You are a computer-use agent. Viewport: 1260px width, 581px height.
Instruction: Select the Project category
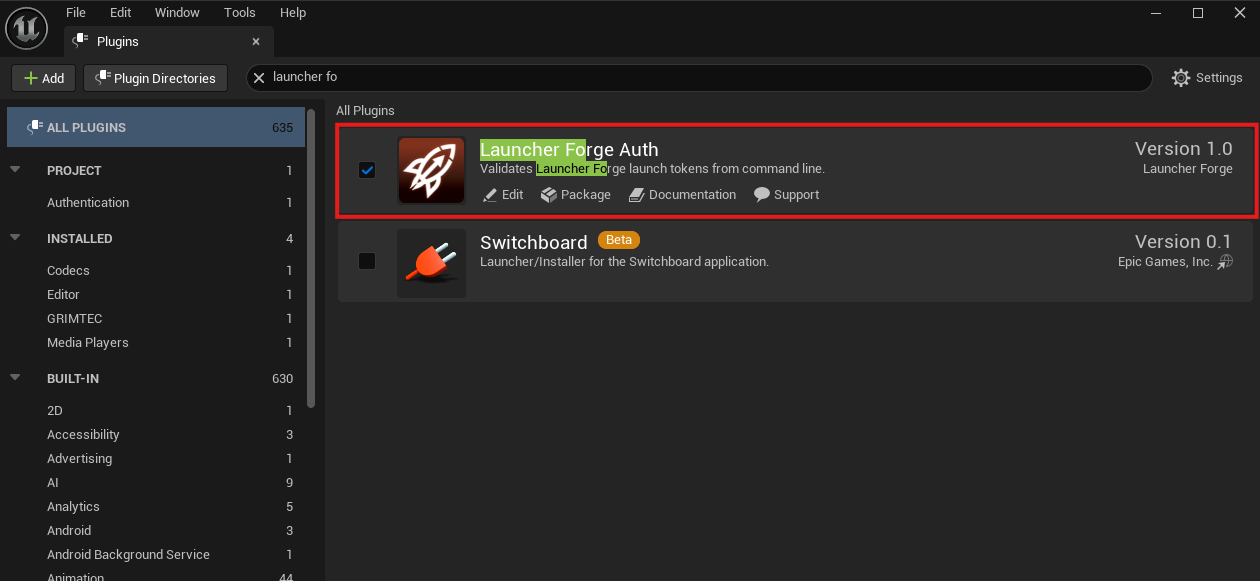pos(156,171)
